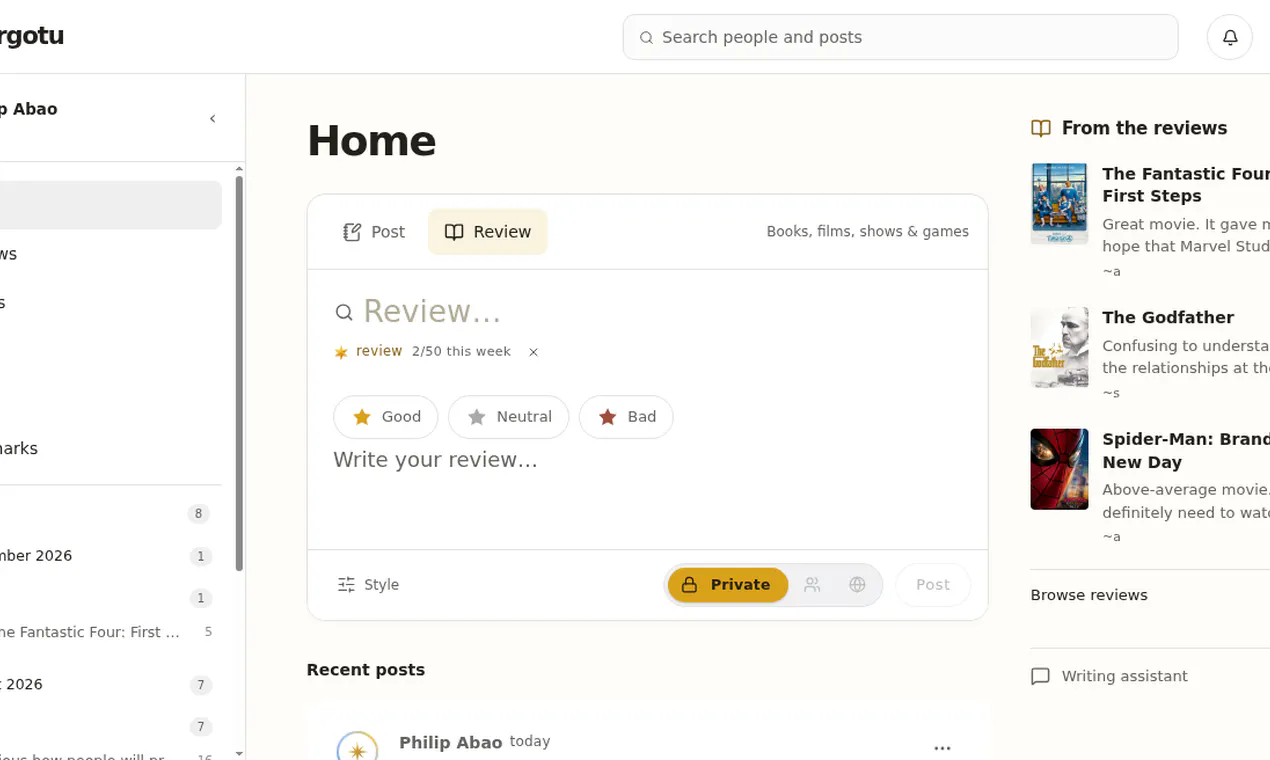Open Browse reviews link
This screenshot has height=760, width=1270.
(1089, 595)
